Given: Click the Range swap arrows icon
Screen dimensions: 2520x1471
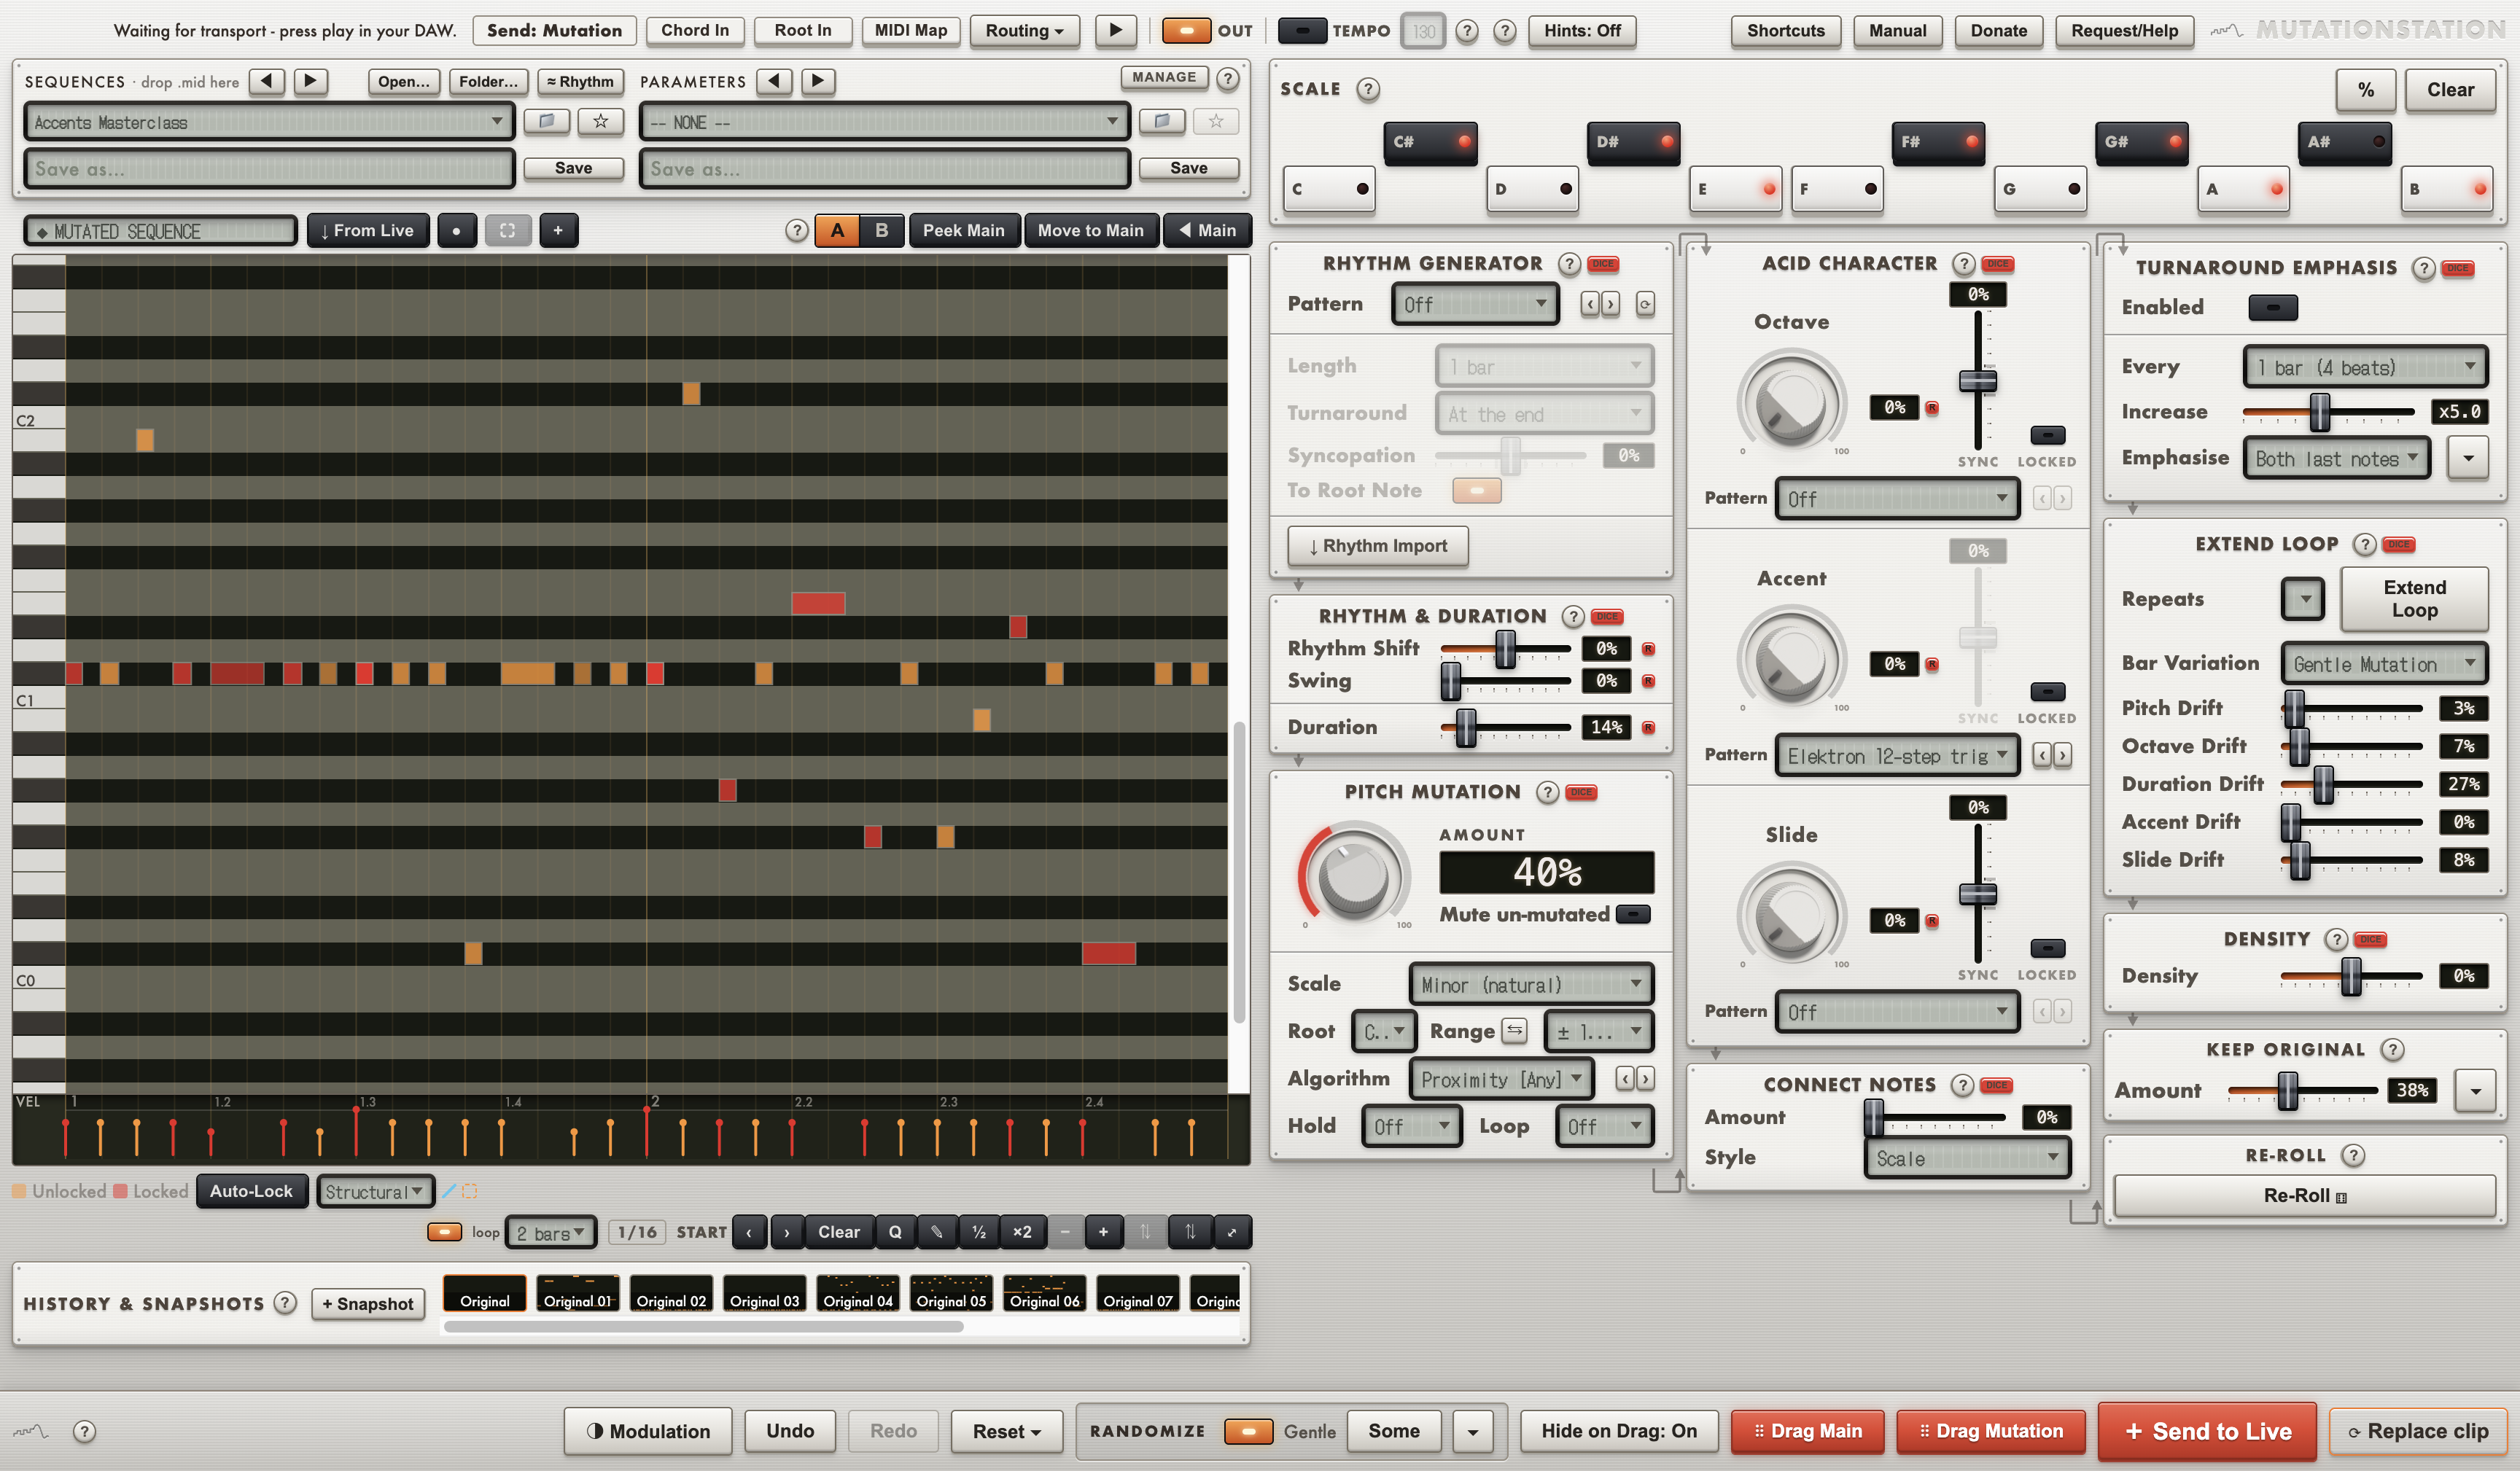Looking at the screenshot, I should pyautogui.click(x=1514, y=1030).
